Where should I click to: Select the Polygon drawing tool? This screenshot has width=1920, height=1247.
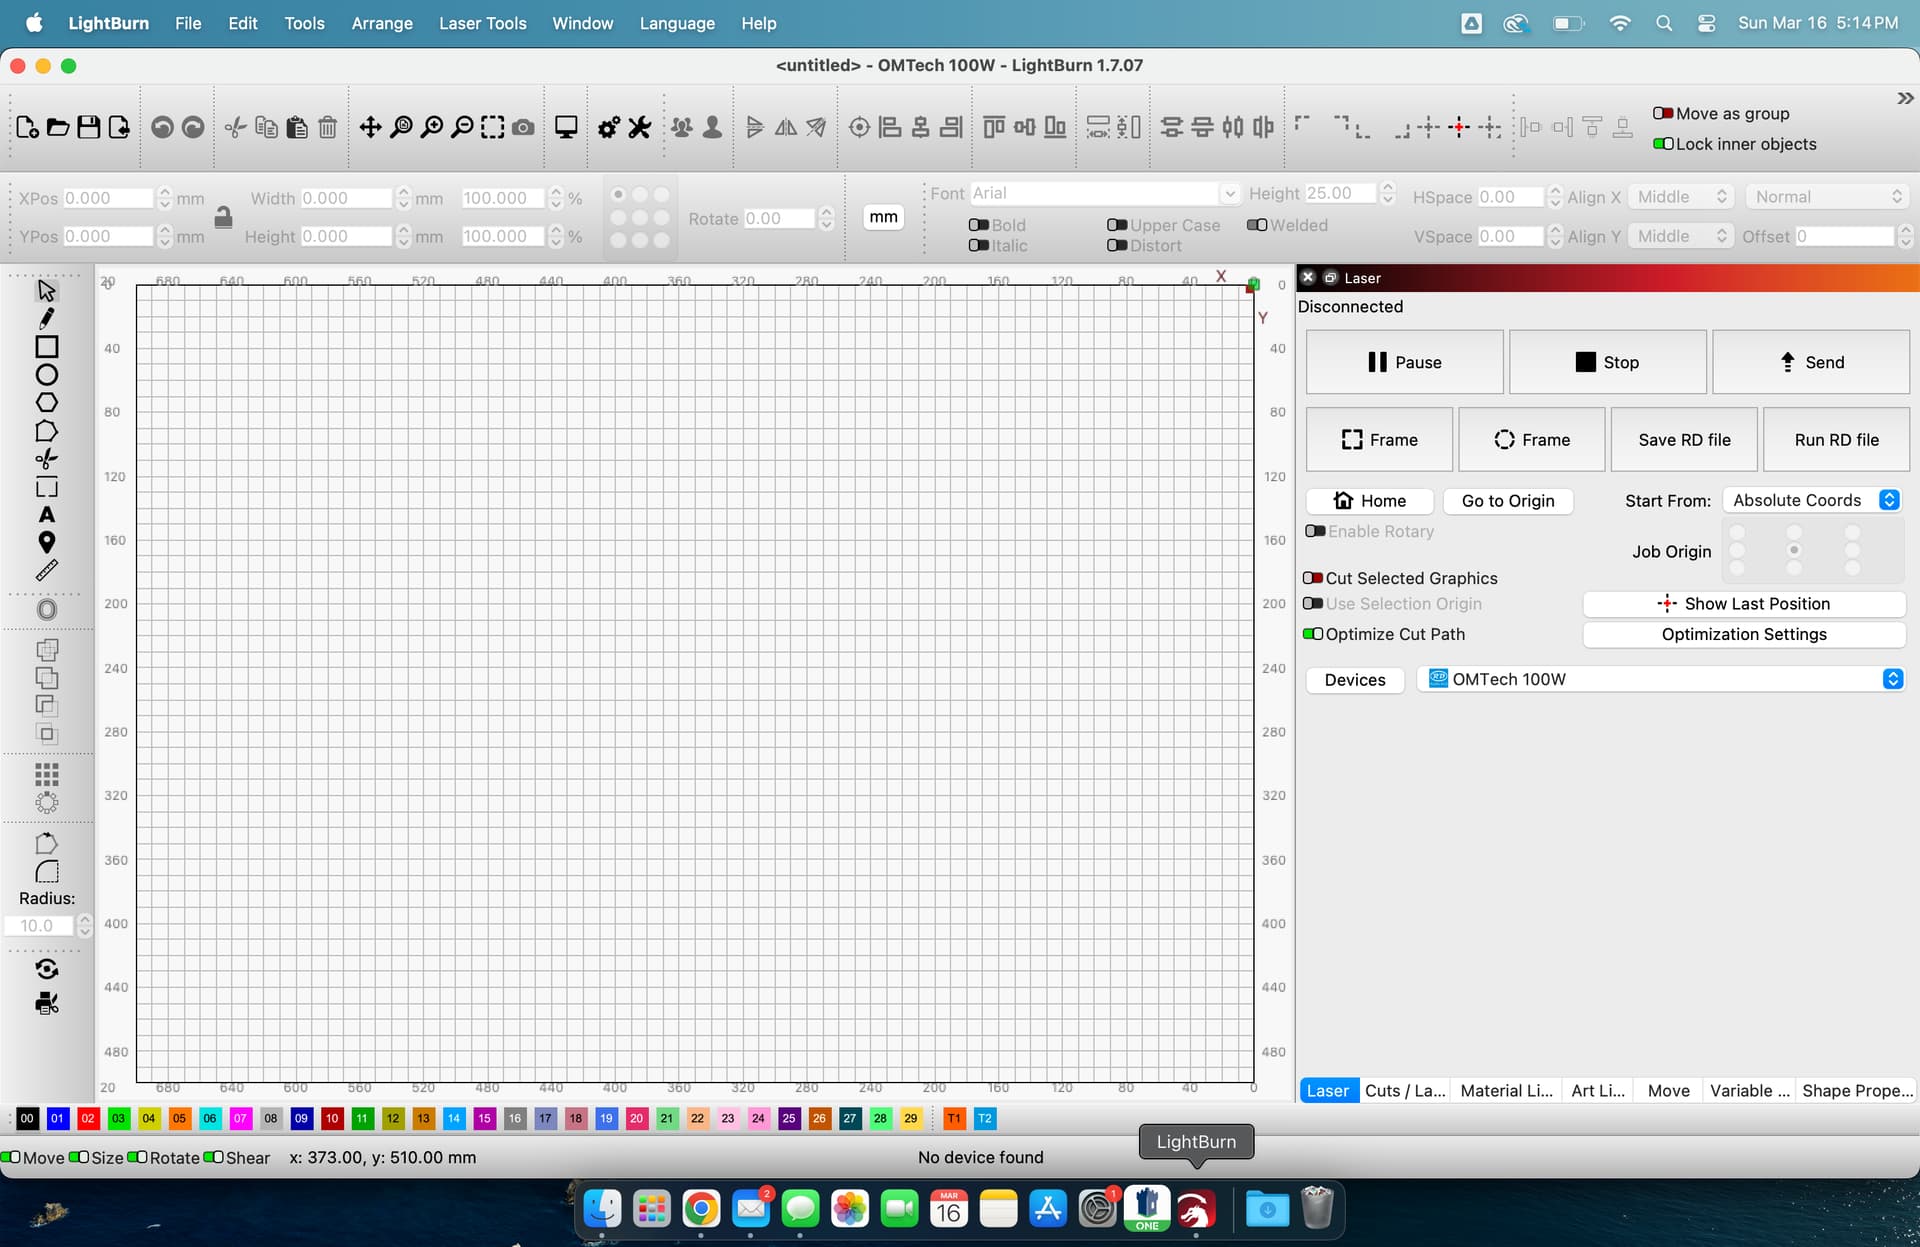46,402
